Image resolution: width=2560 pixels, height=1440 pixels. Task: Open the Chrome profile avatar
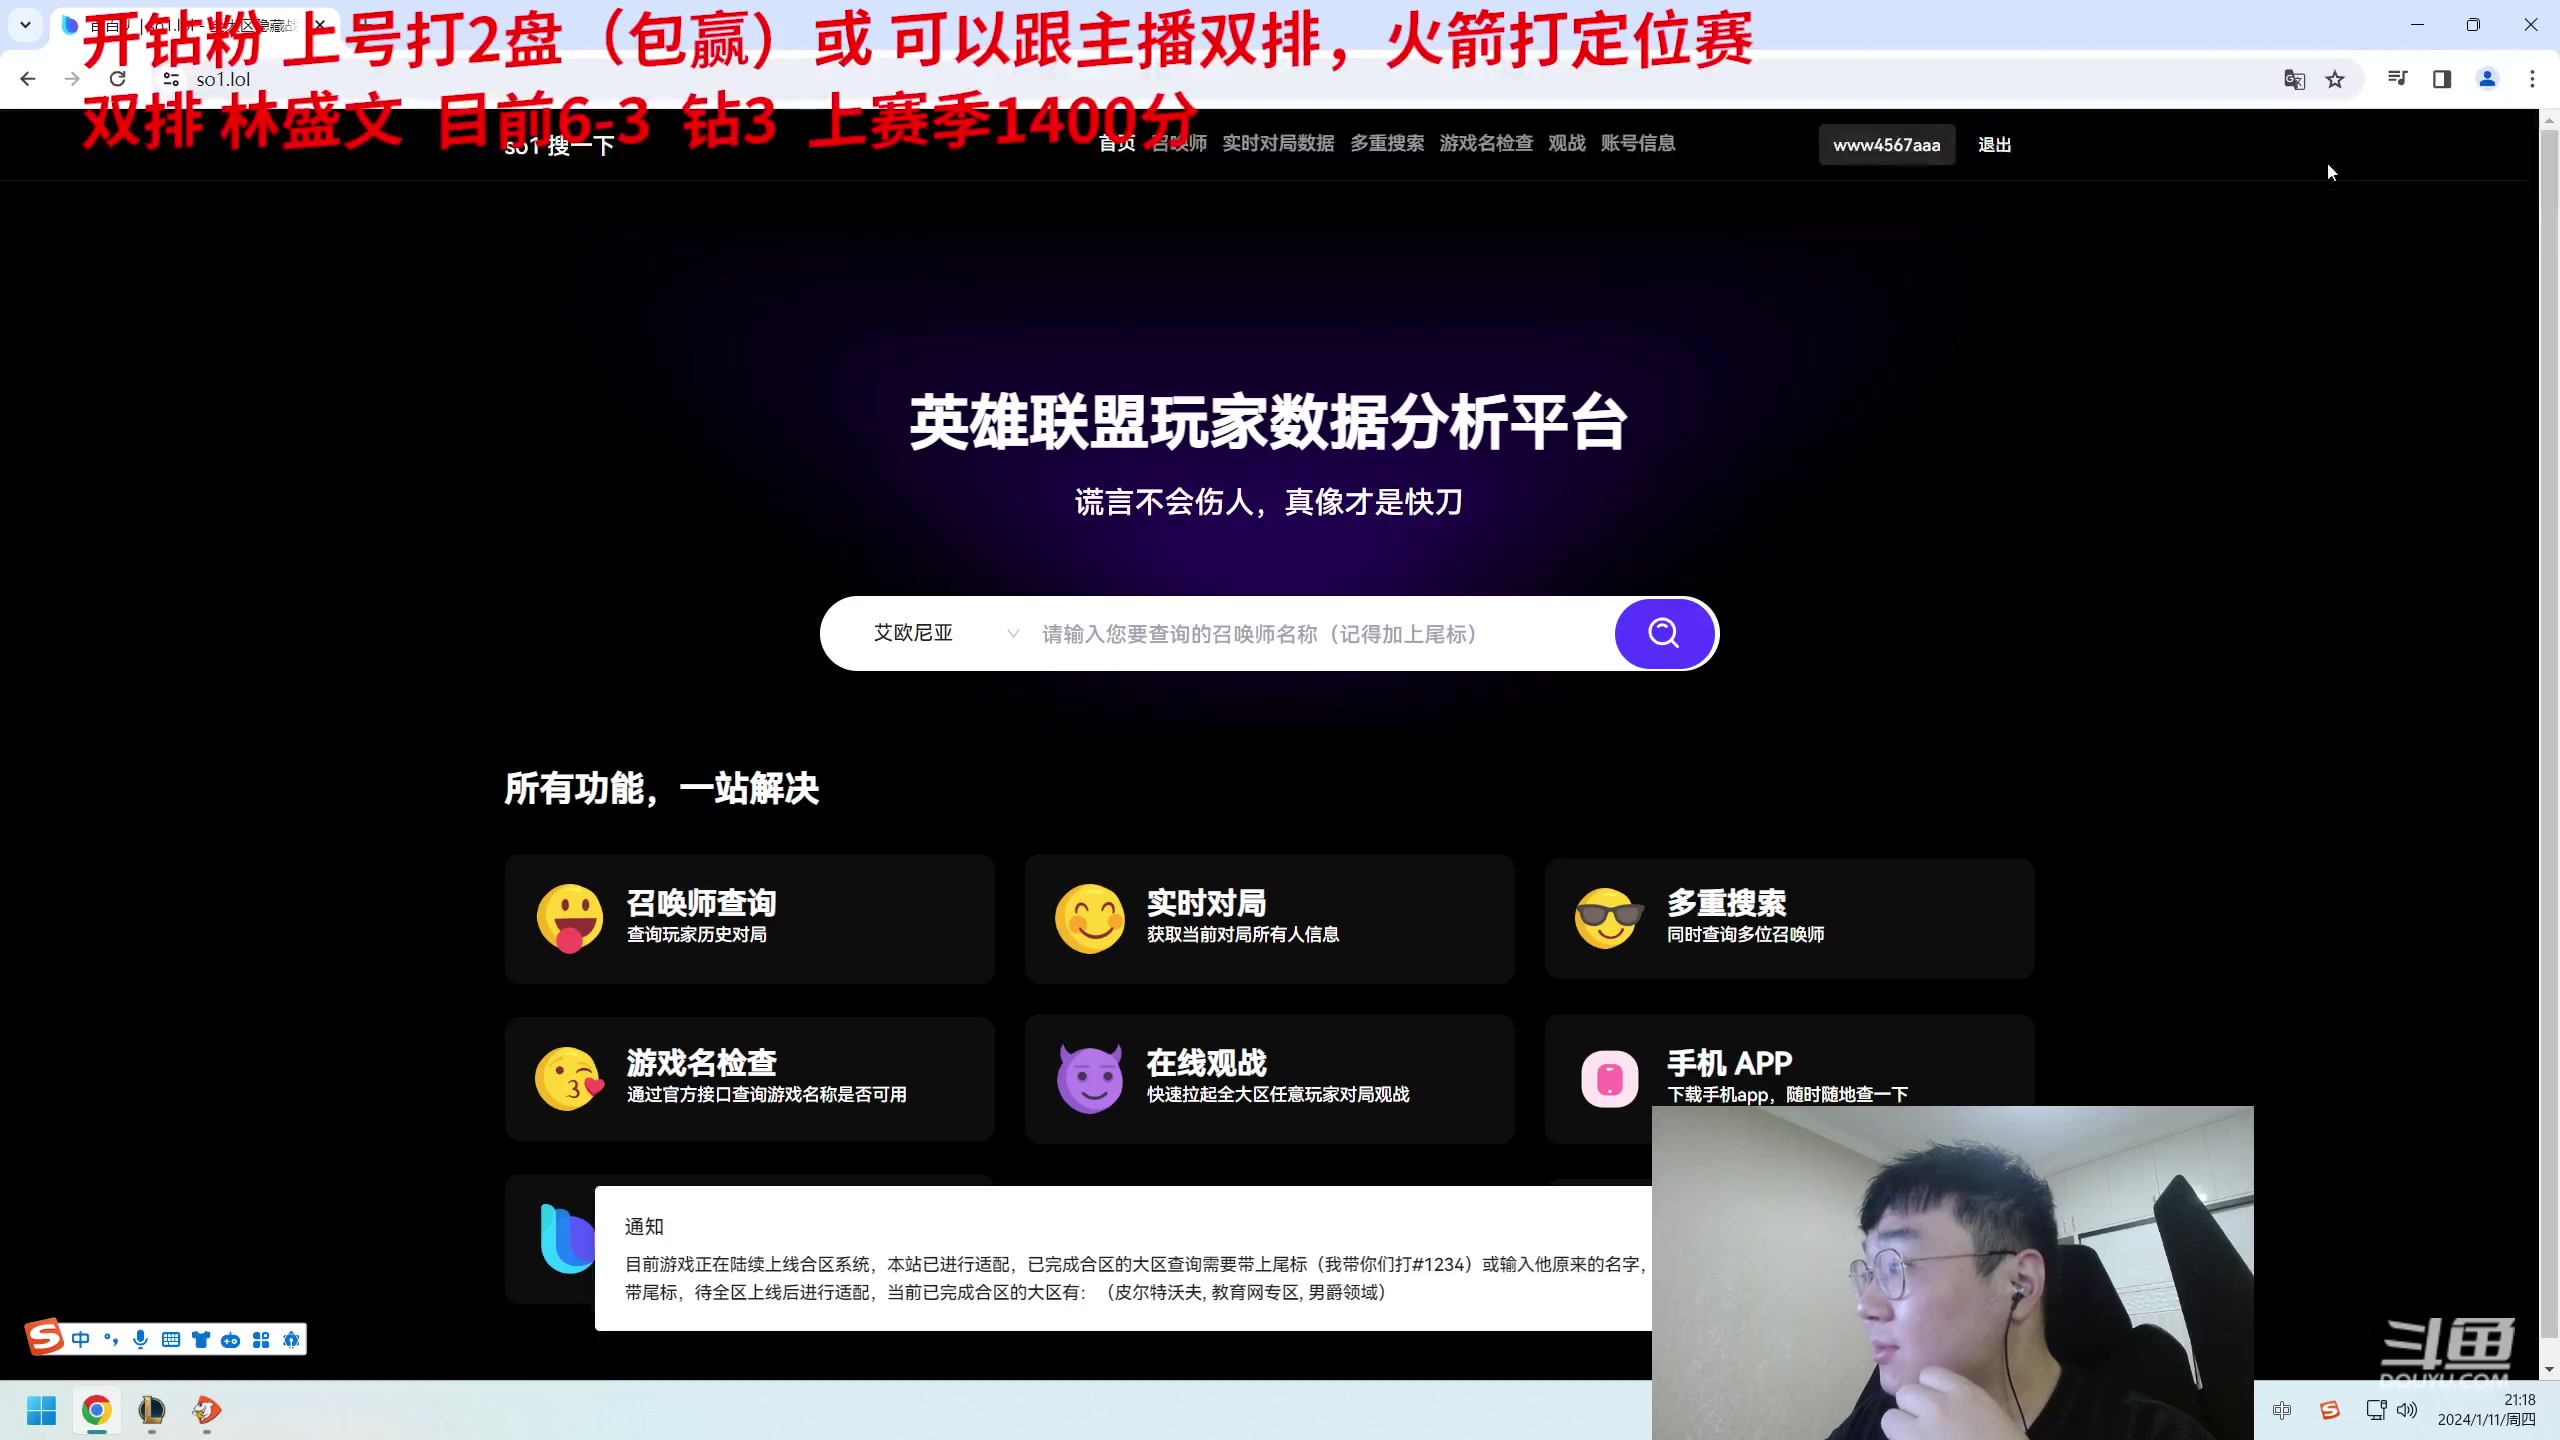click(2487, 79)
